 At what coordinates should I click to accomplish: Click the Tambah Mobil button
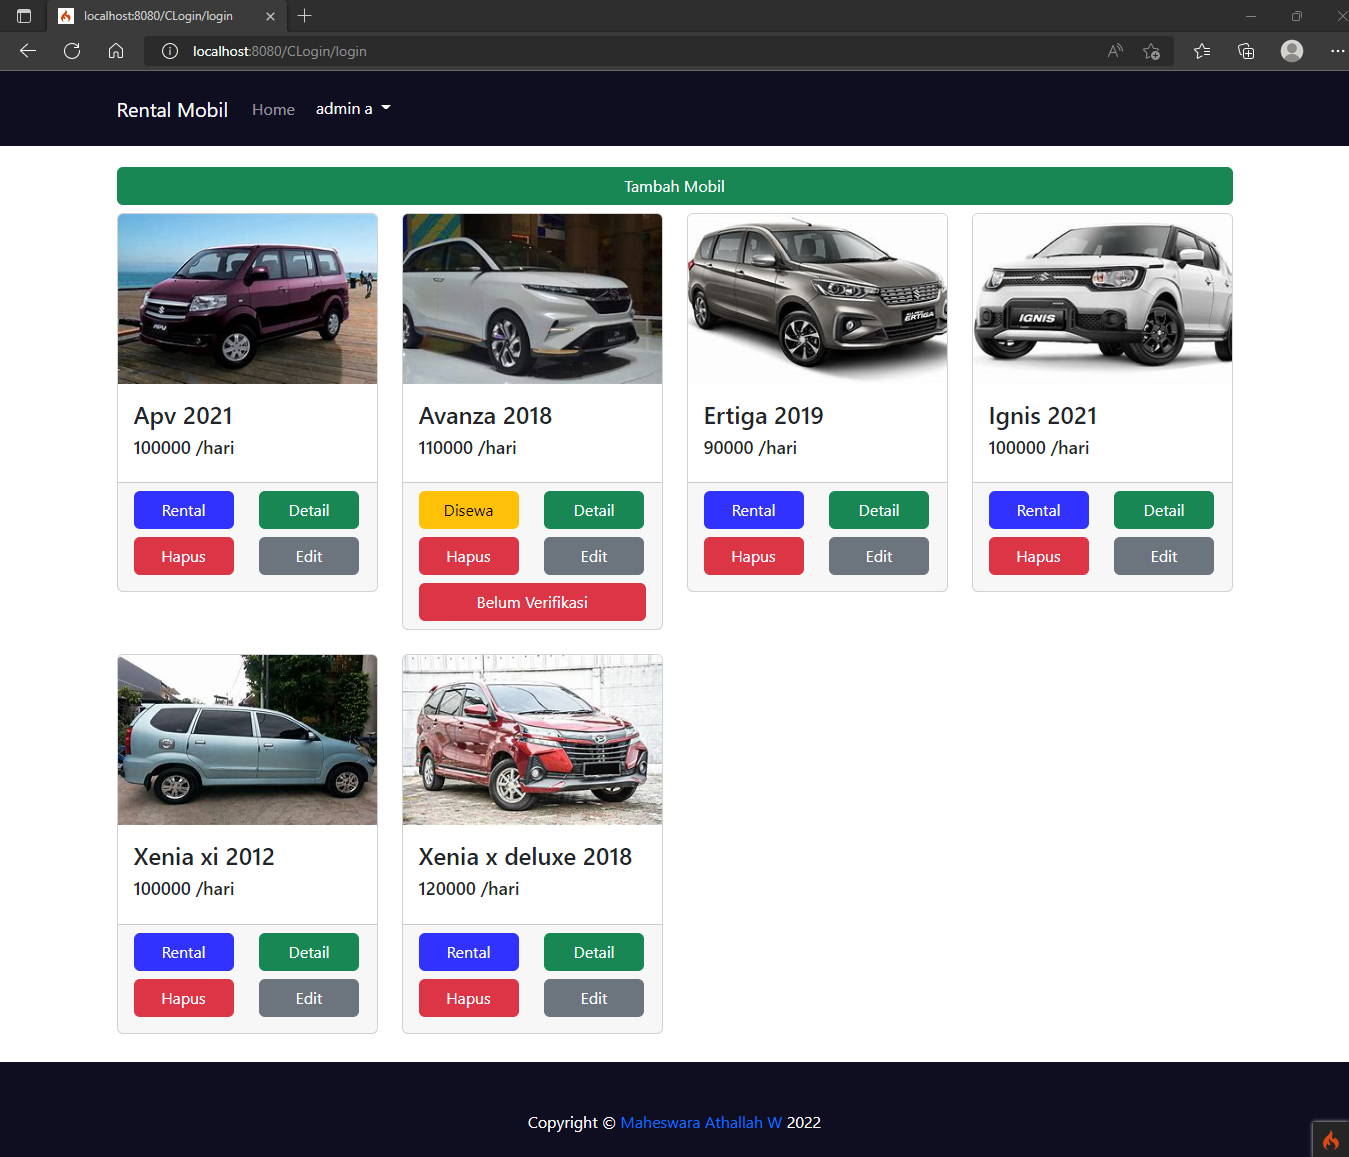[x=674, y=186]
